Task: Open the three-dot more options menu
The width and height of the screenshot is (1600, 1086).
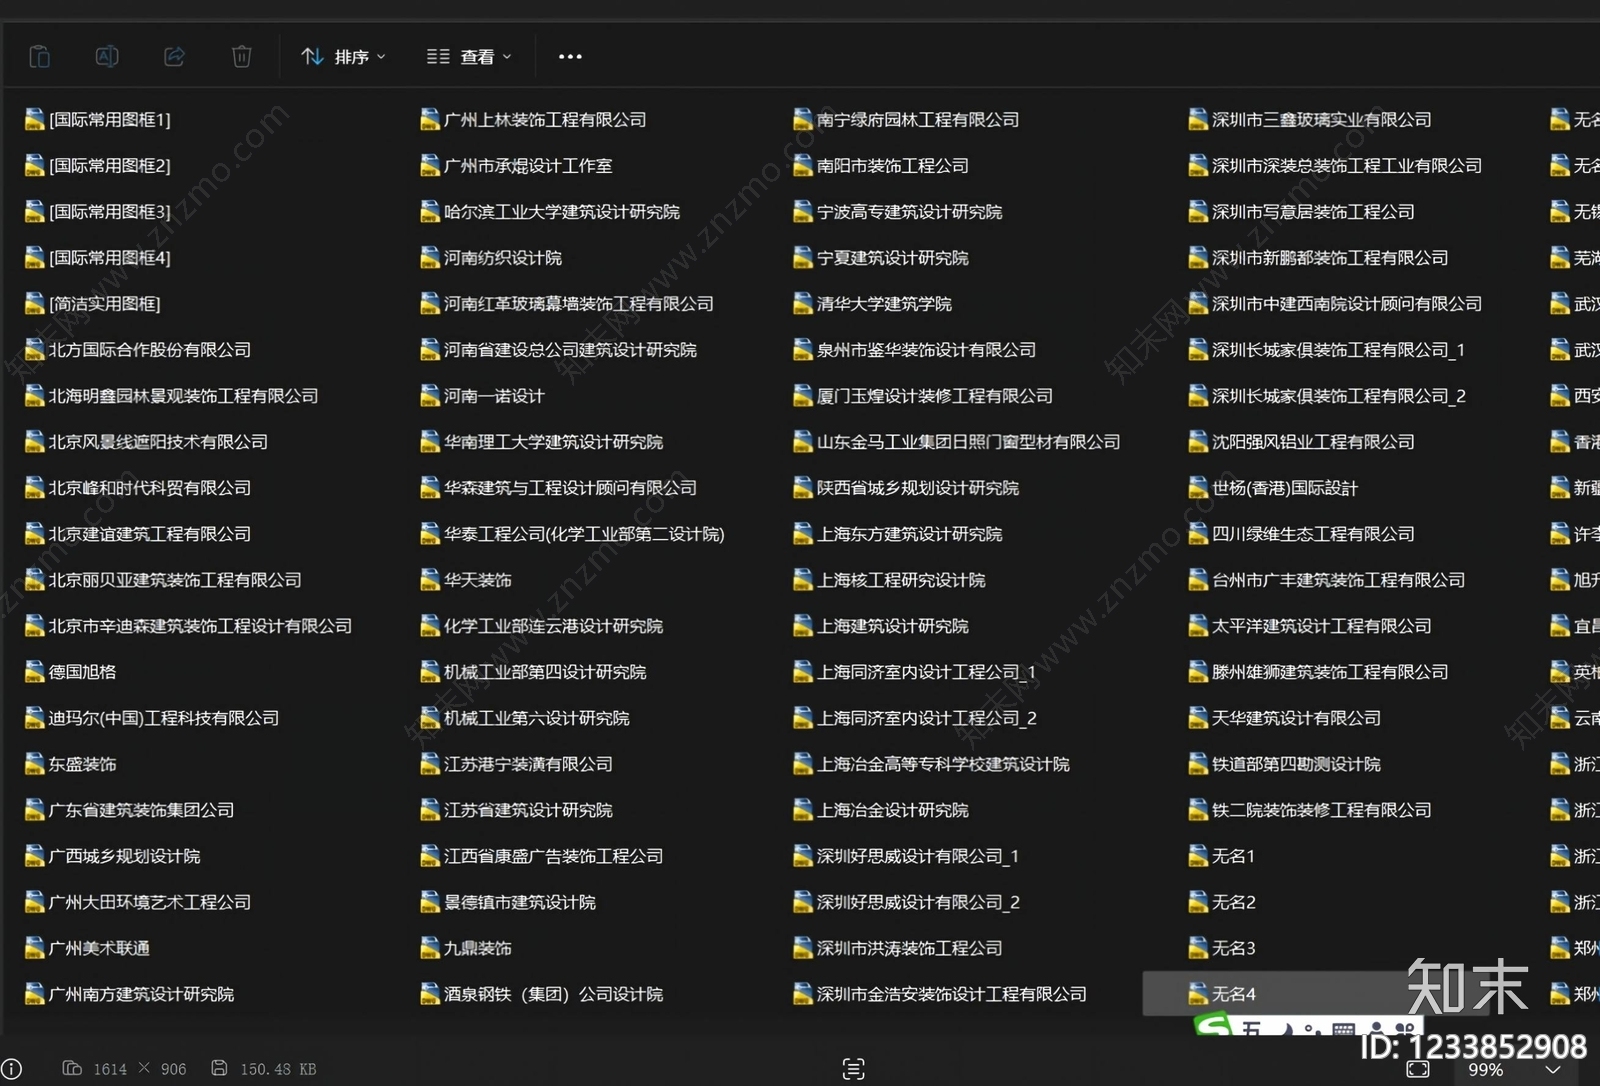Action: [x=570, y=57]
